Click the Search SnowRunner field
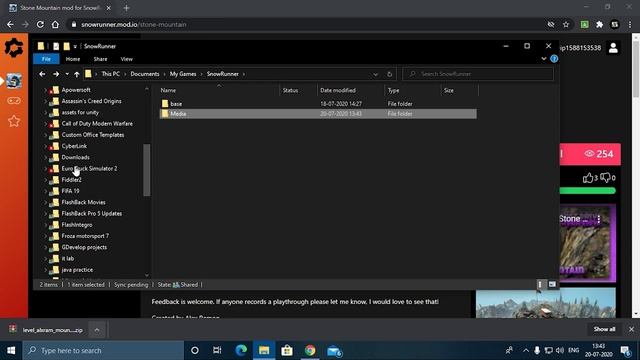 (x=478, y=74)
